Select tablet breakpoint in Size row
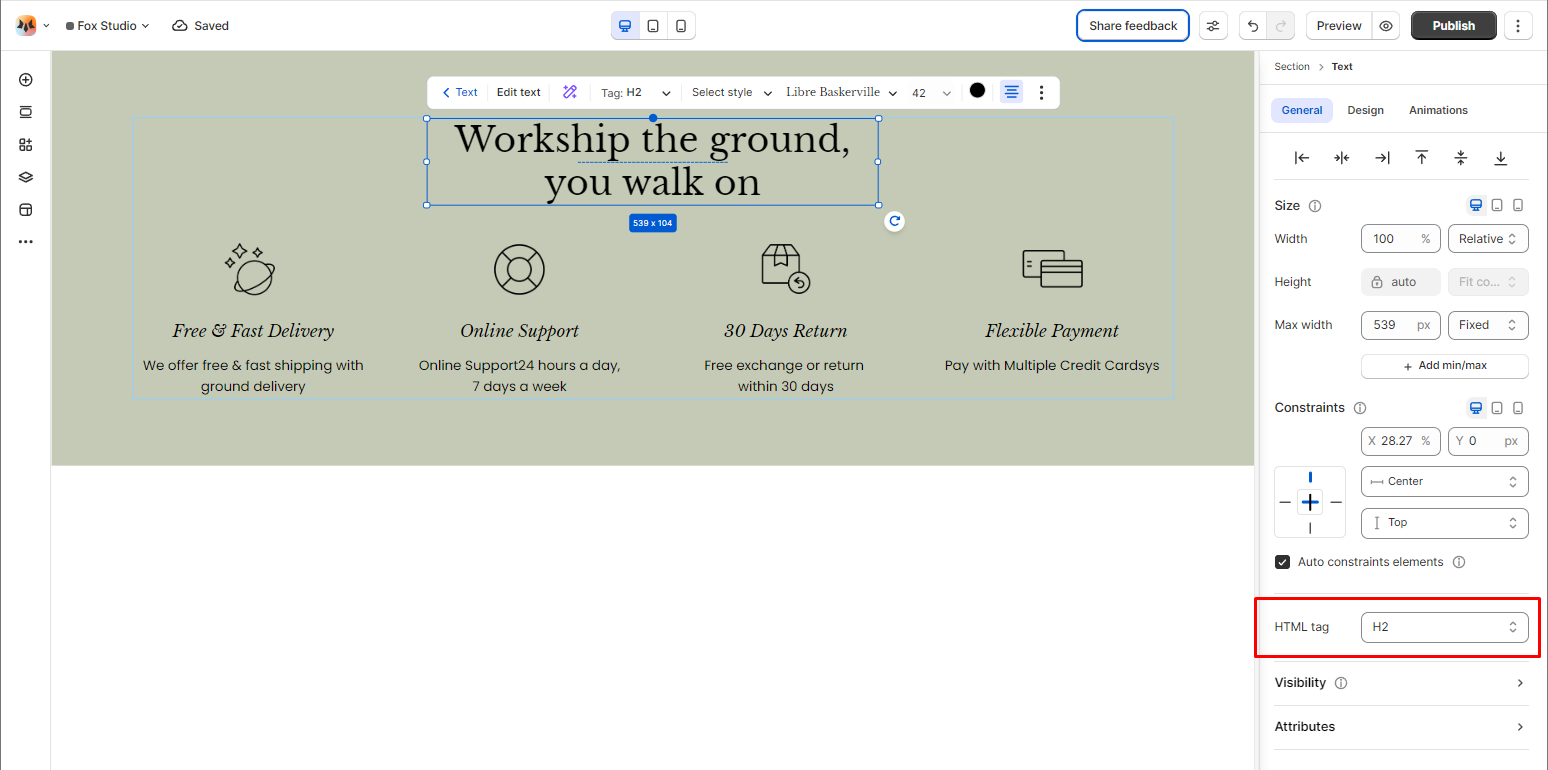This screenshot has width=1548, height=770. tap(1497, 205)
